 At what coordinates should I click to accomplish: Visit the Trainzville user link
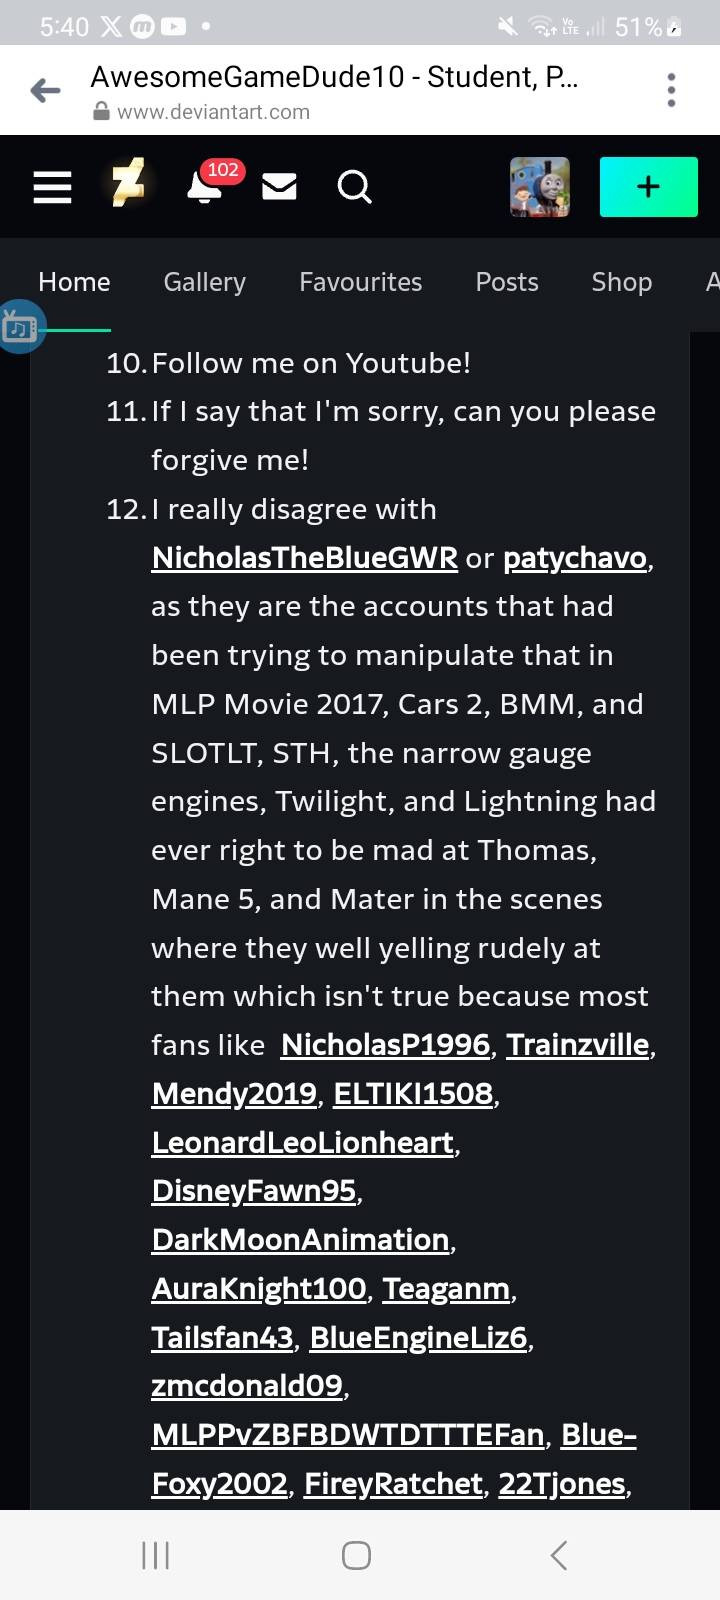[x=578, y=1045]
